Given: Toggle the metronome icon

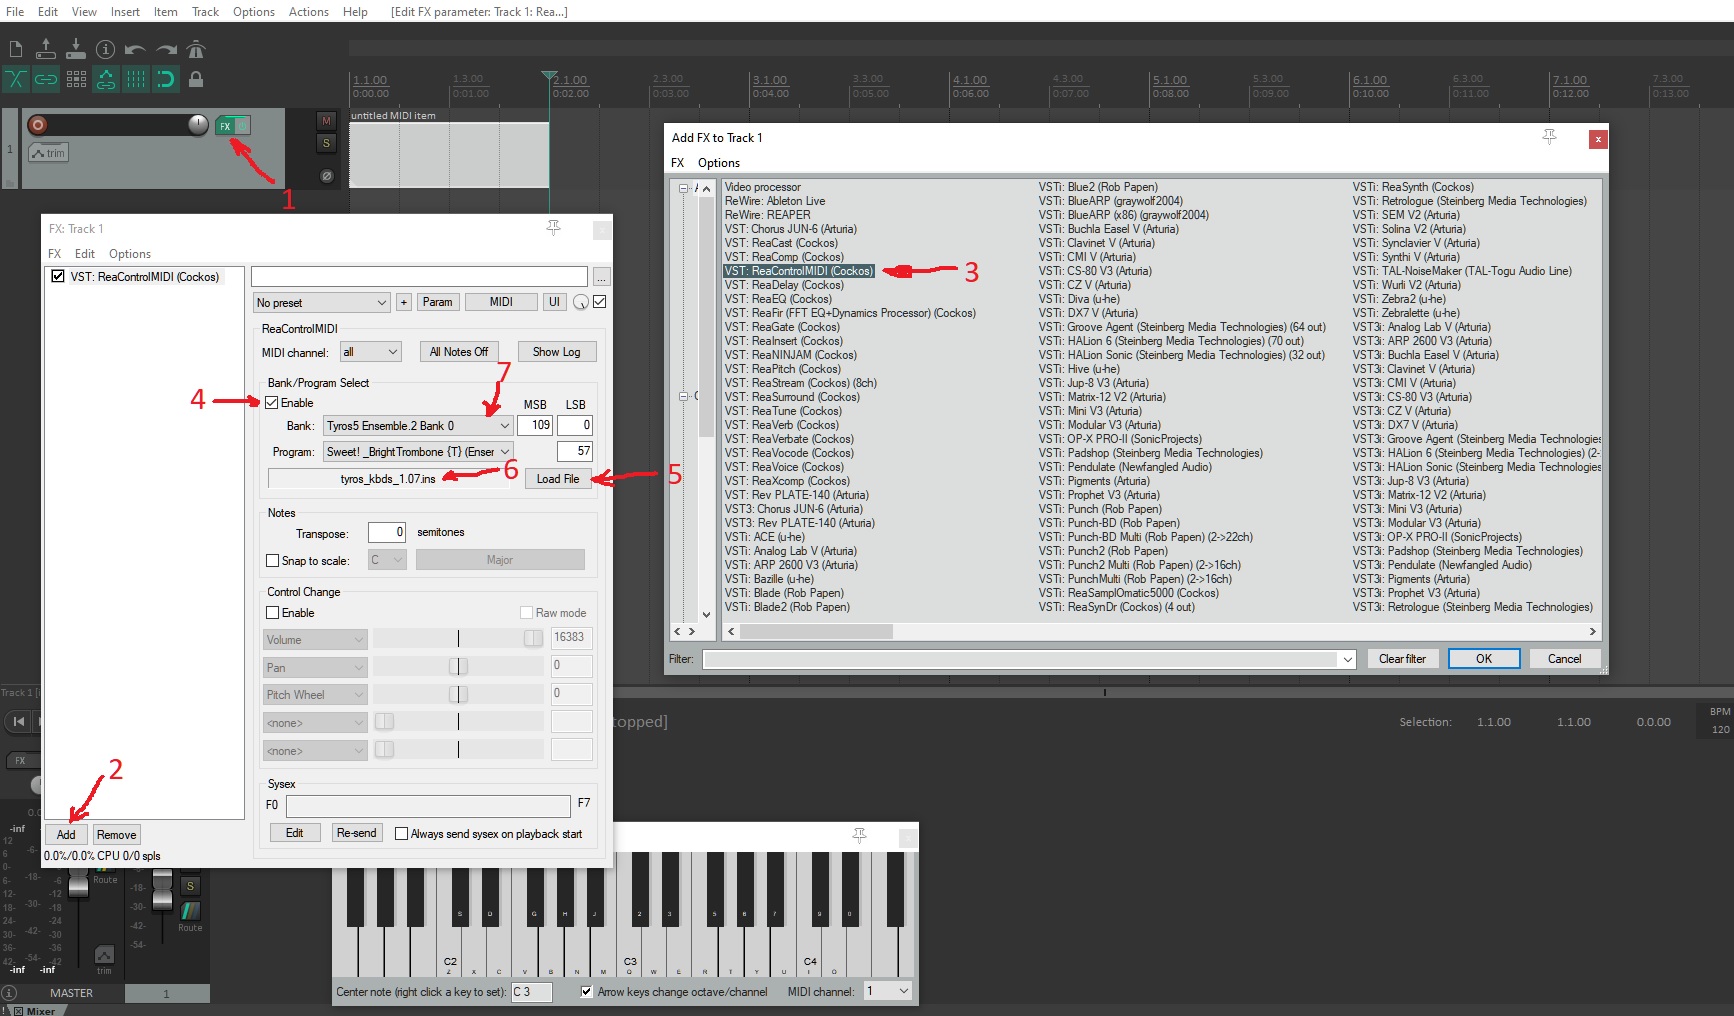Looking at the screenshot, I should pyautogui.click(x=196, y=49).
